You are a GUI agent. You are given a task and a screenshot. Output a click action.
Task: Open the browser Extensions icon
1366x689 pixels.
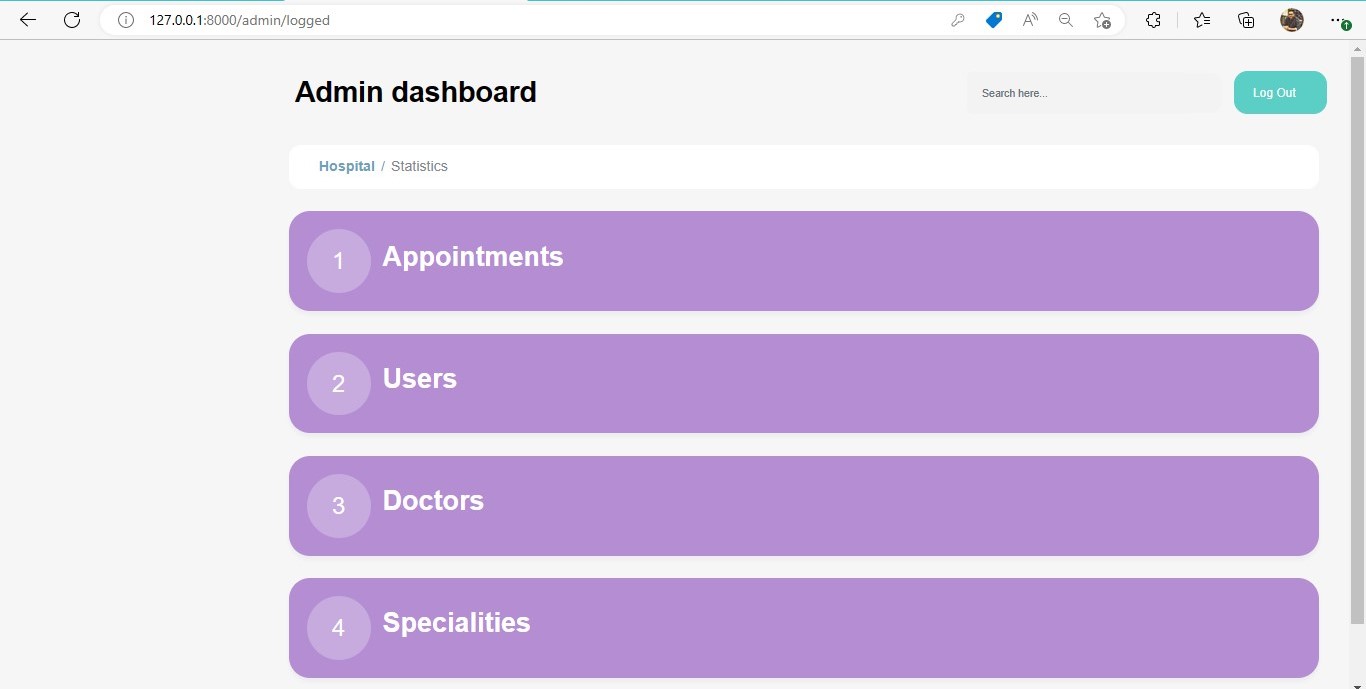pyautogui.click(x=1153, y=19)
